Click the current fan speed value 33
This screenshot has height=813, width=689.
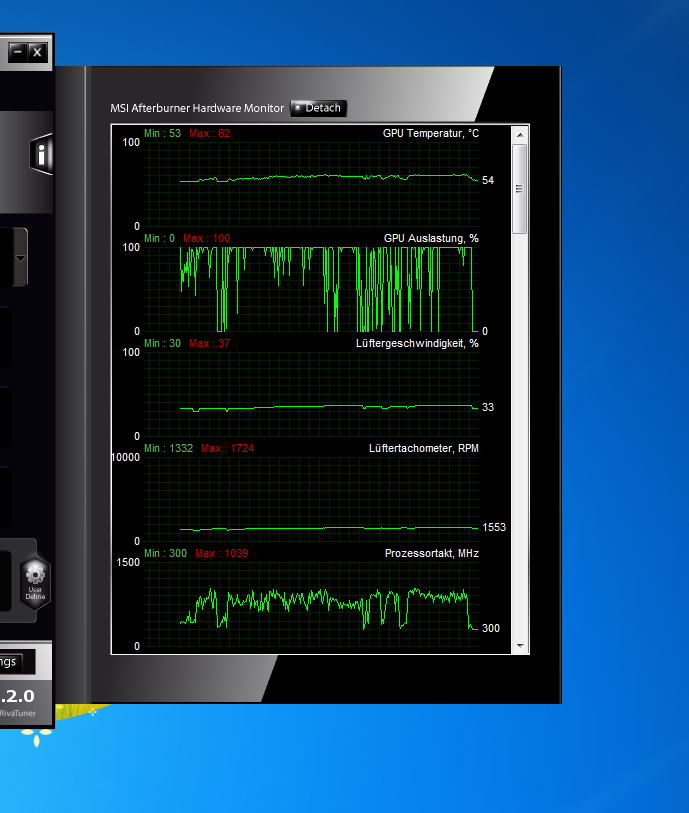[x=488, y=407]
